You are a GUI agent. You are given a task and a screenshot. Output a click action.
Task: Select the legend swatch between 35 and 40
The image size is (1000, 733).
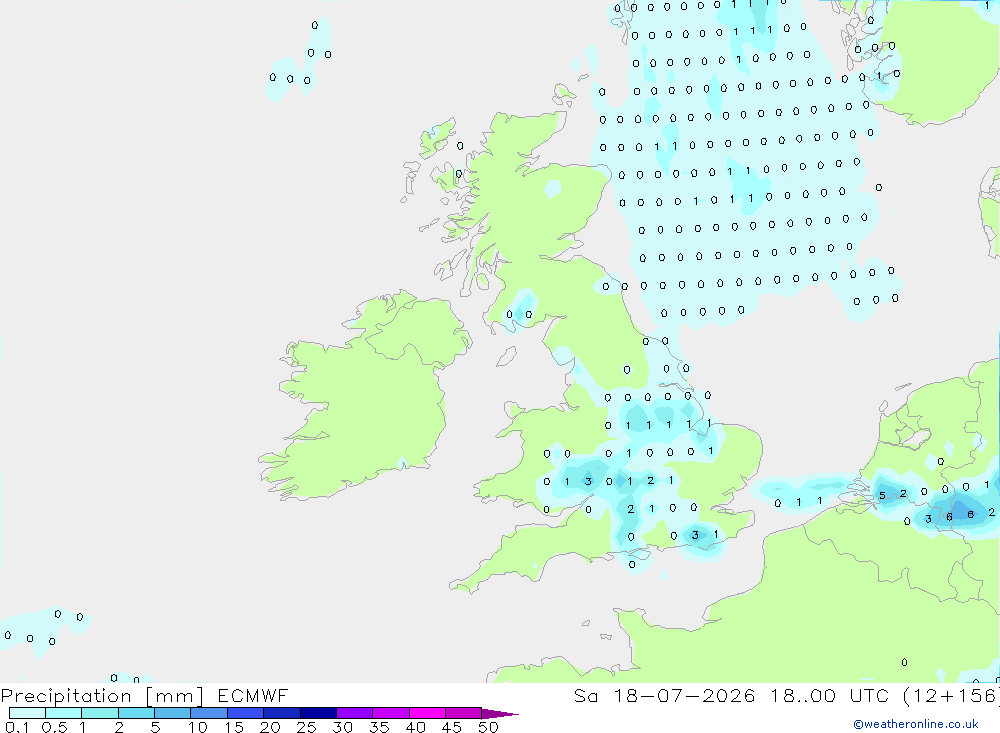click(391, 713)
